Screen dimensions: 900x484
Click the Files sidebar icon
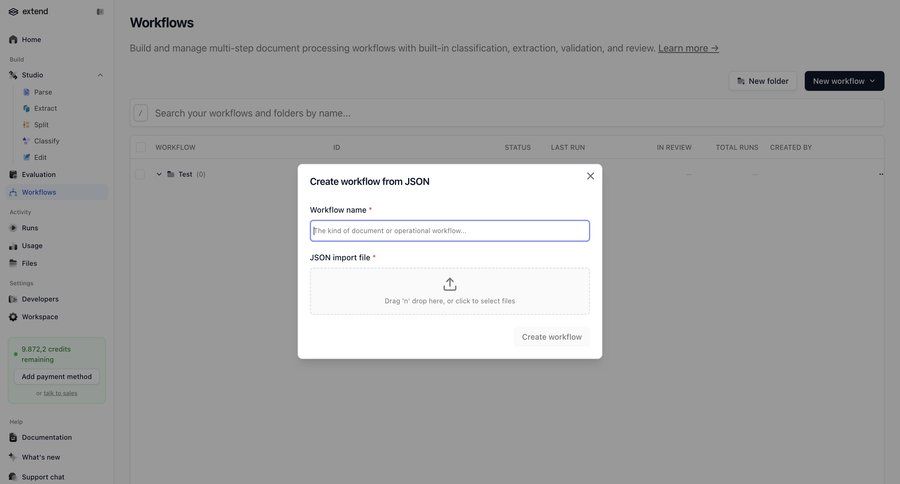(x=13, y=264)
